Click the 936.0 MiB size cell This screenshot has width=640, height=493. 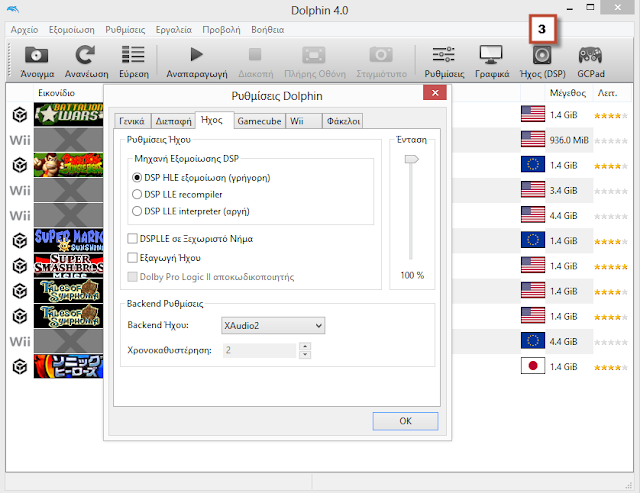tap(569, 140)
